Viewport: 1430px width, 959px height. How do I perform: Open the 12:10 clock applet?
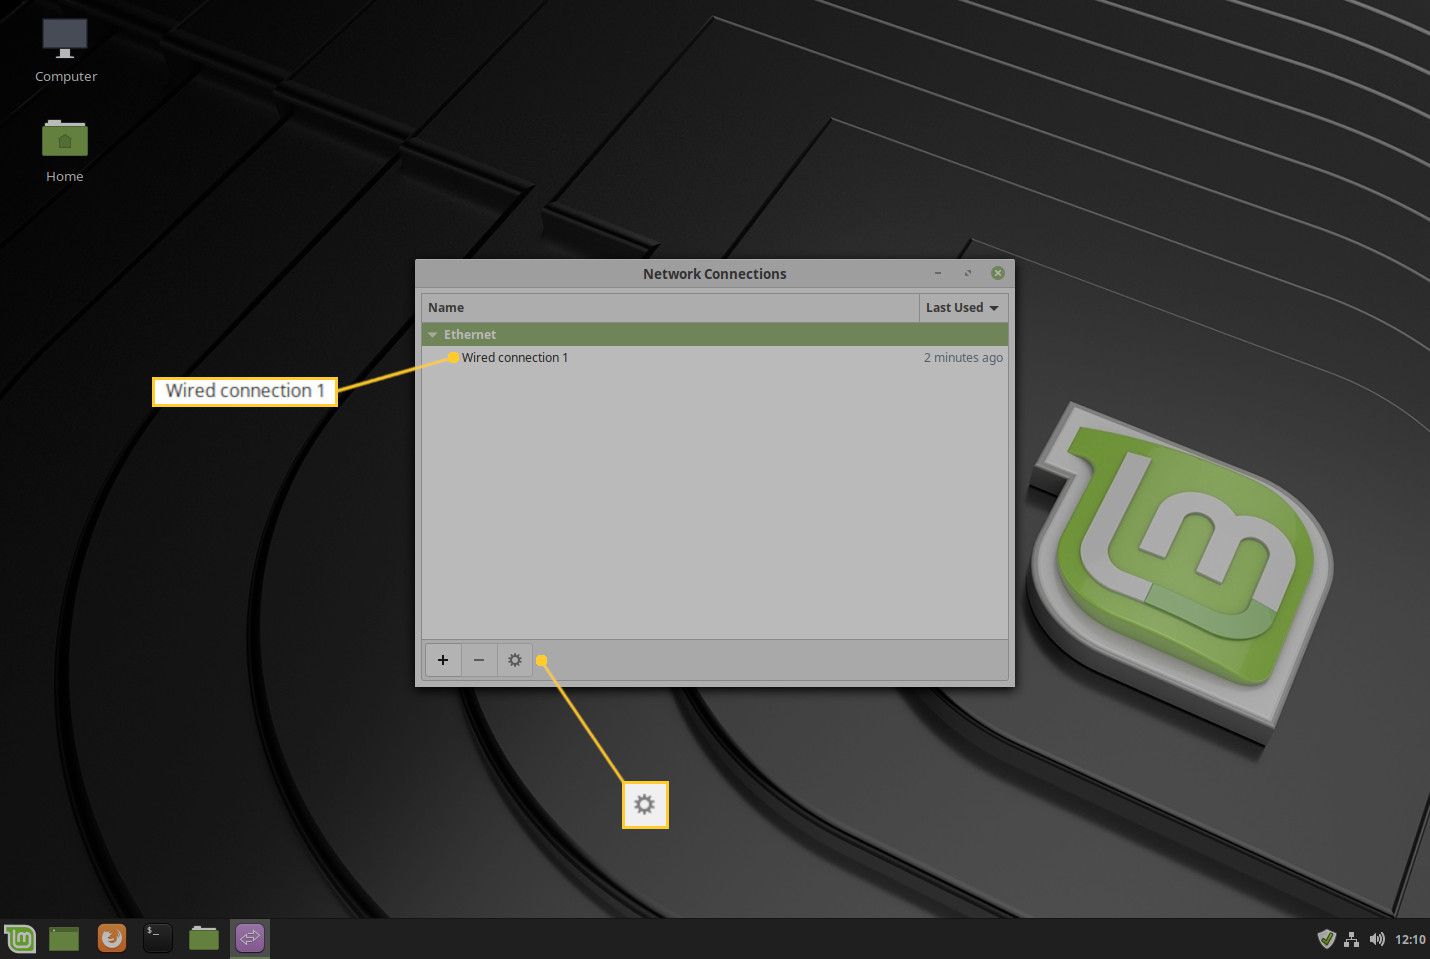pos(1410,939)
